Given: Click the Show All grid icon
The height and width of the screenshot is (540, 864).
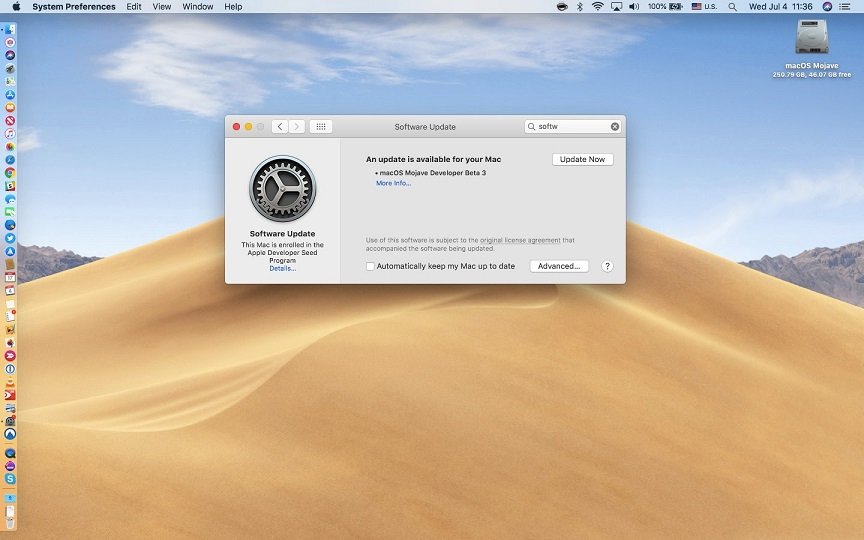Looking at the screenshot, I should click(x=320, y=127).
